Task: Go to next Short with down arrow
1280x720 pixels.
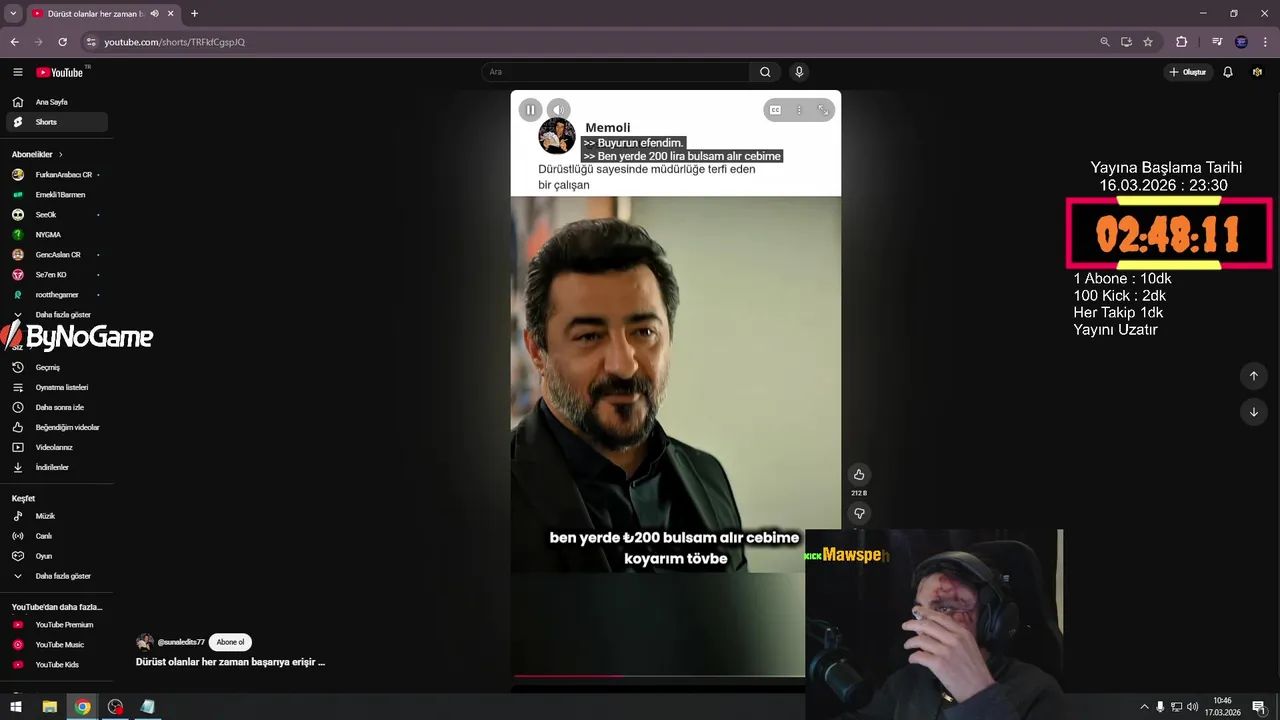Action: tap(1254, 412)
